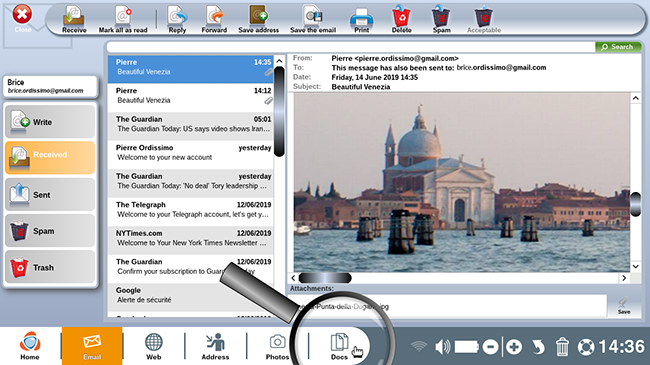This screenshot has height=365, width=650.
Task: Forward the Beautiful Venezia email
Action: point(214,19)
